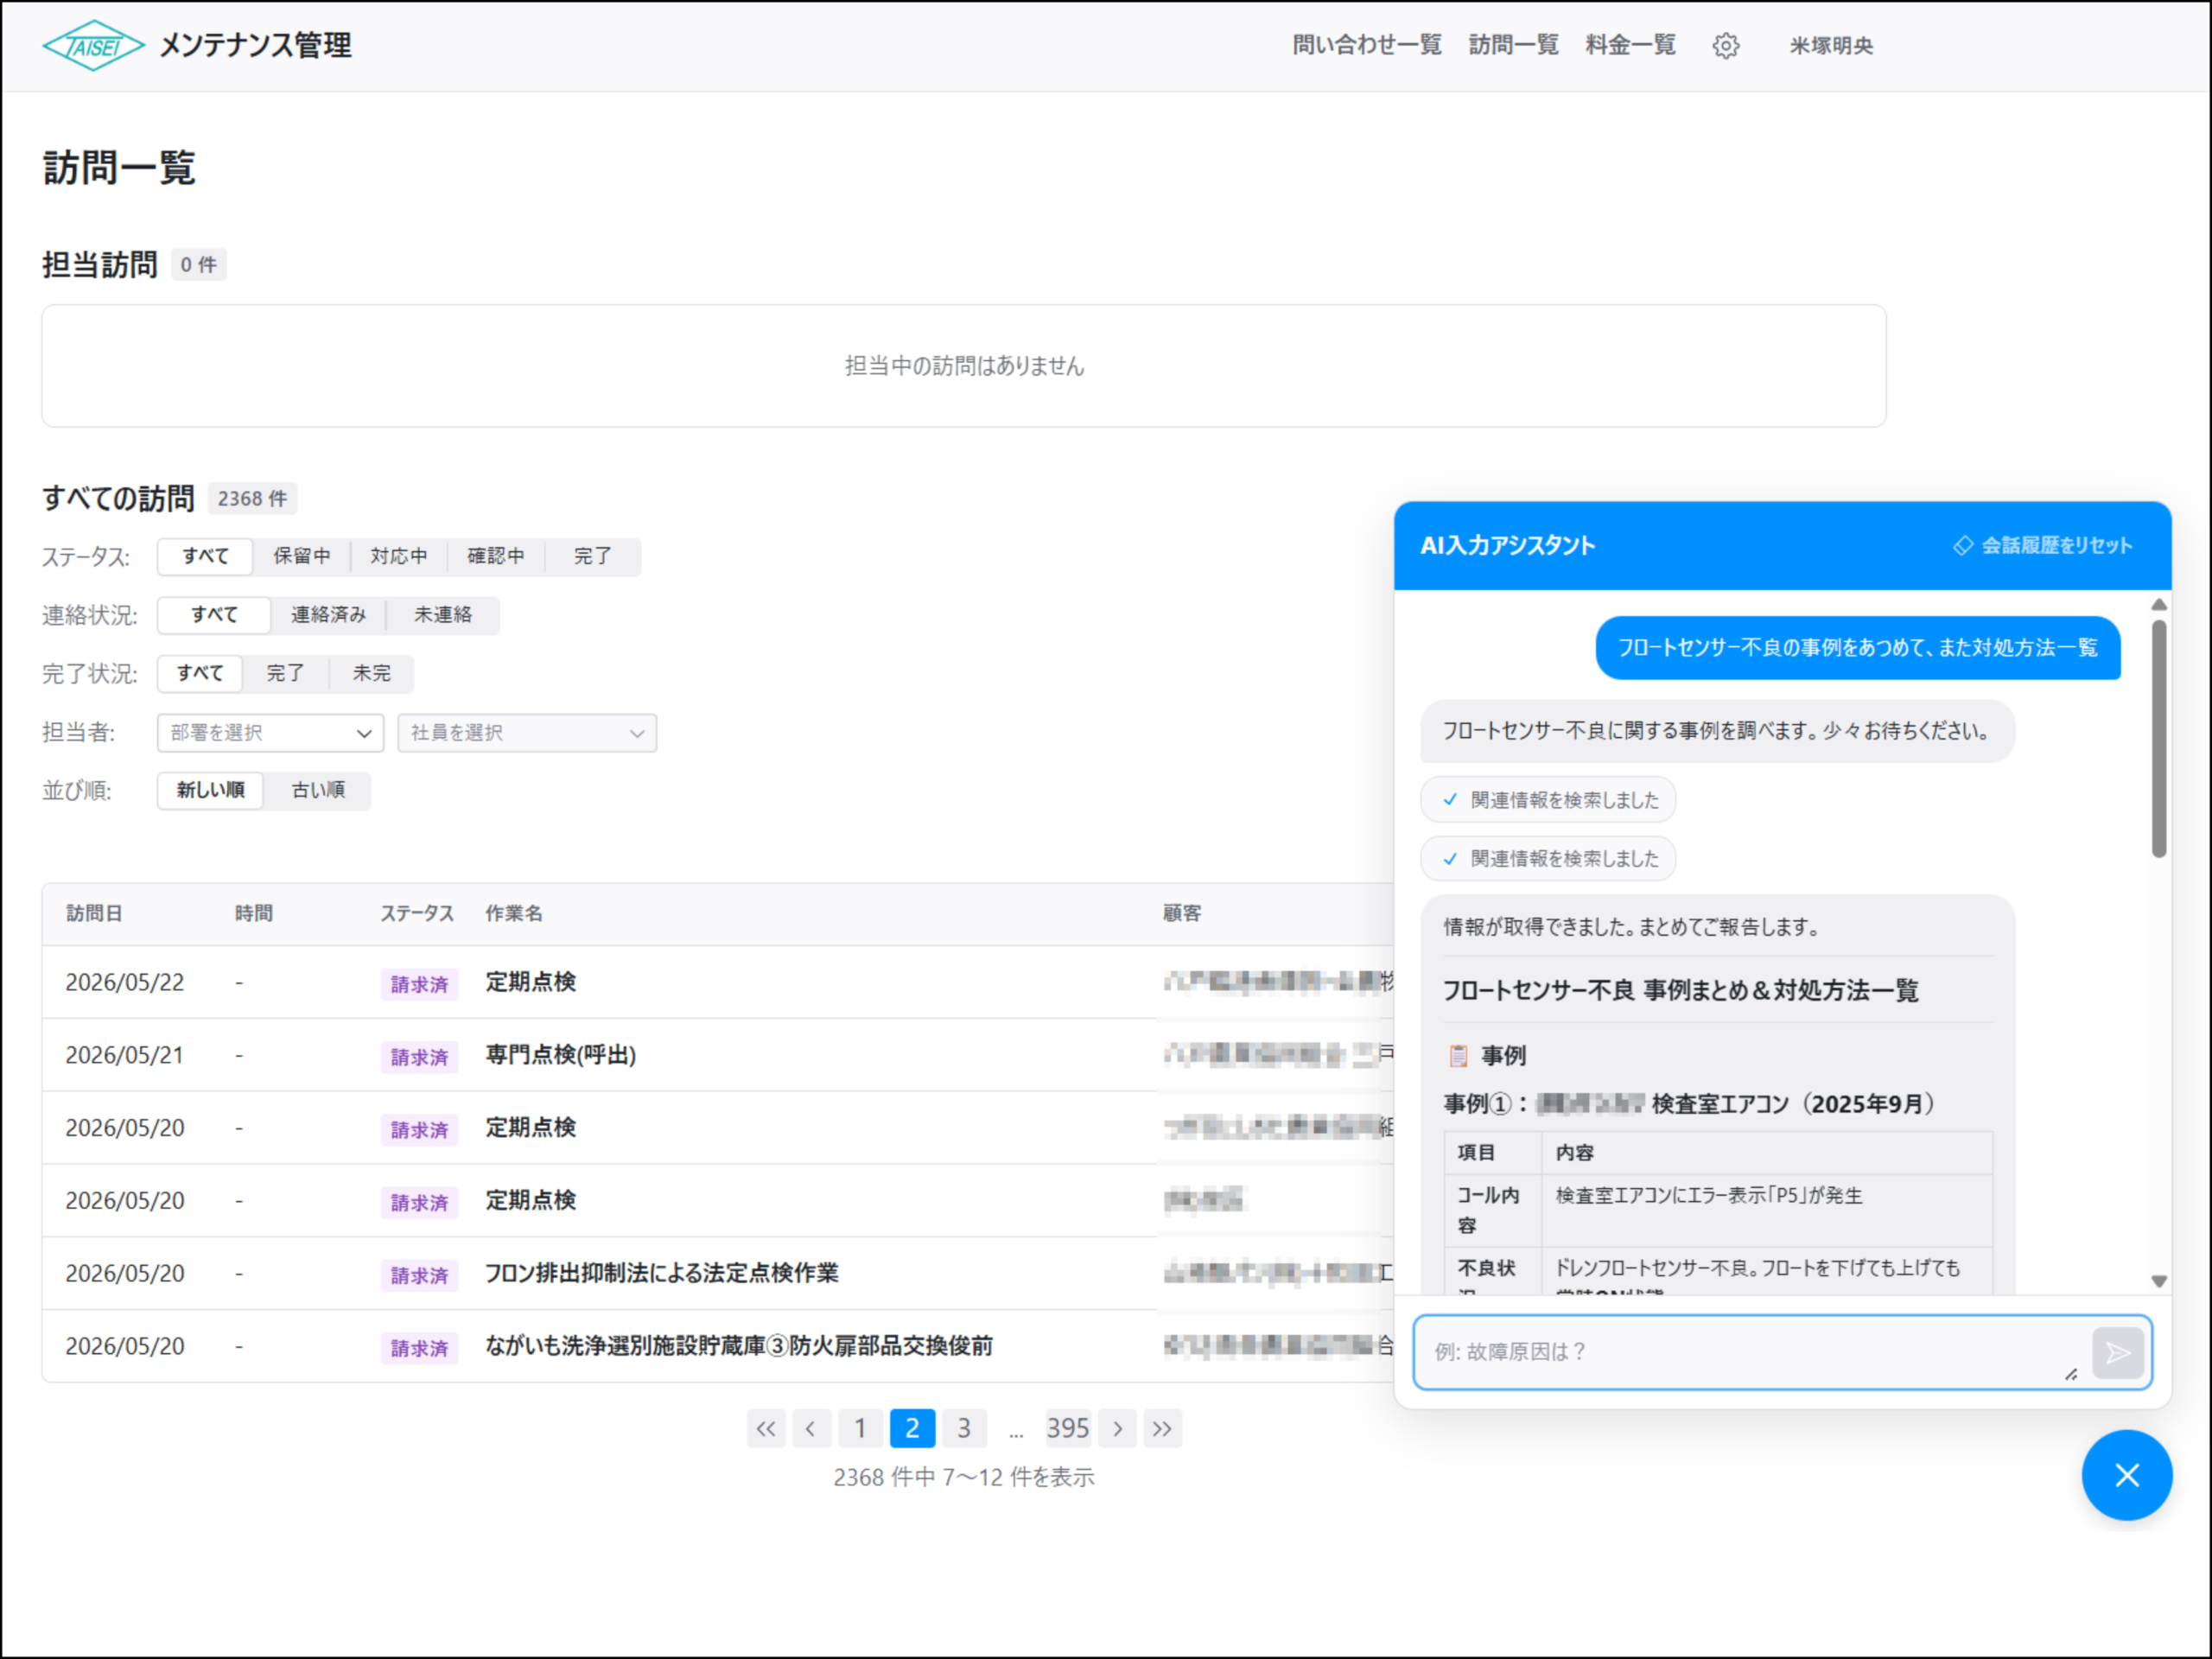2212x1659 pixels.
Task: Select 未完 in completion status filter
Action: (x=371, y=673)
